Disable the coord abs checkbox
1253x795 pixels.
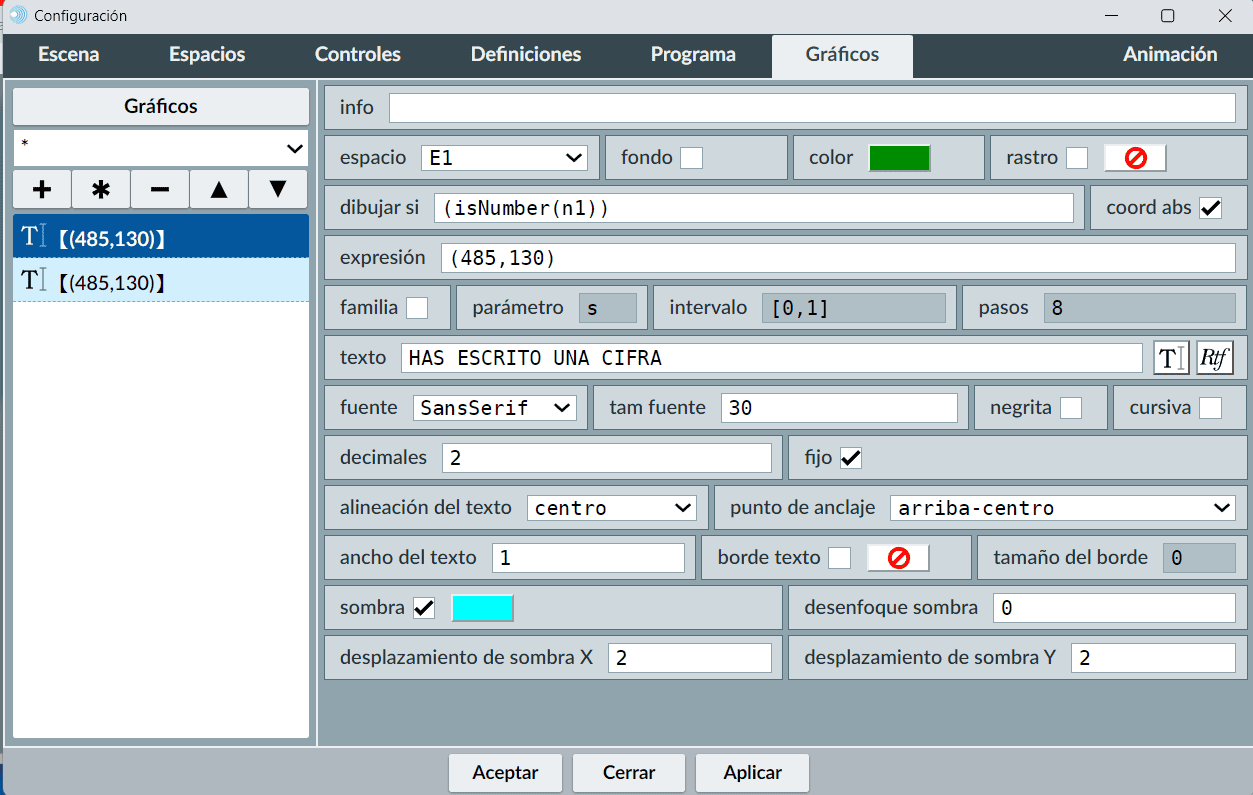pos(1211,208)
